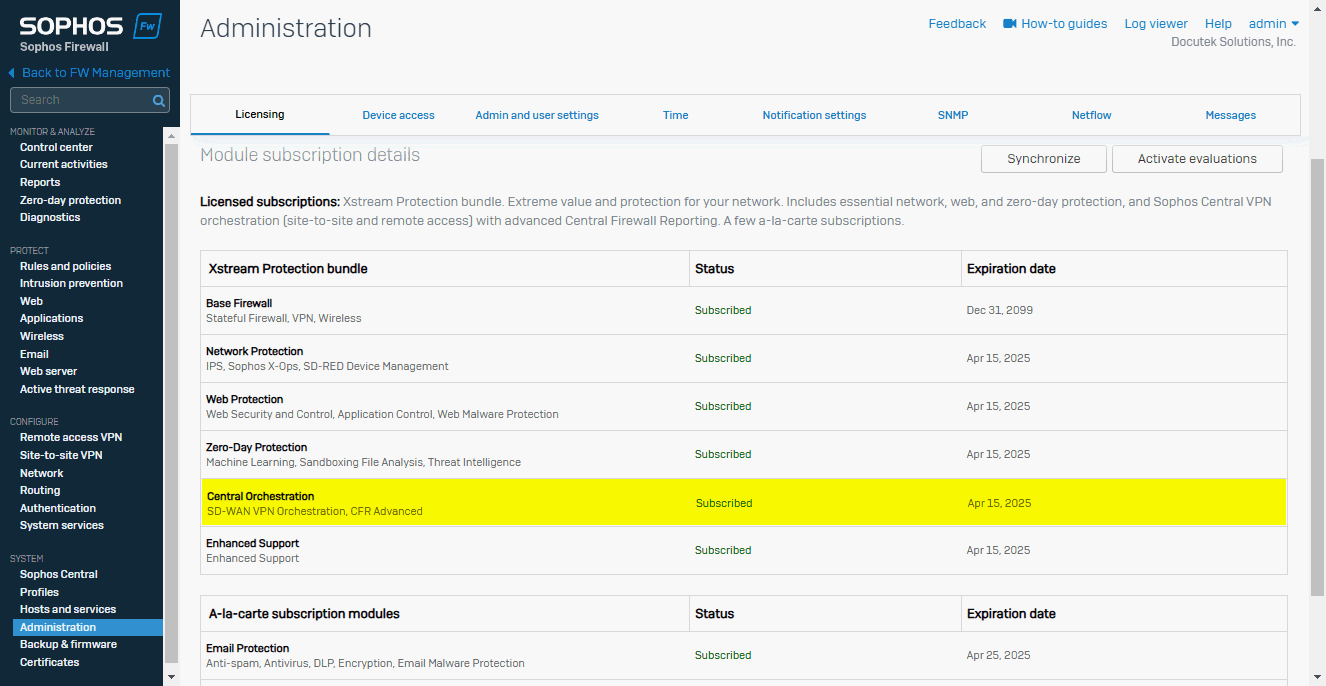Select the Web item under Protect
The width and height of the screenshot is (1326, 686).
pos(31,301)
